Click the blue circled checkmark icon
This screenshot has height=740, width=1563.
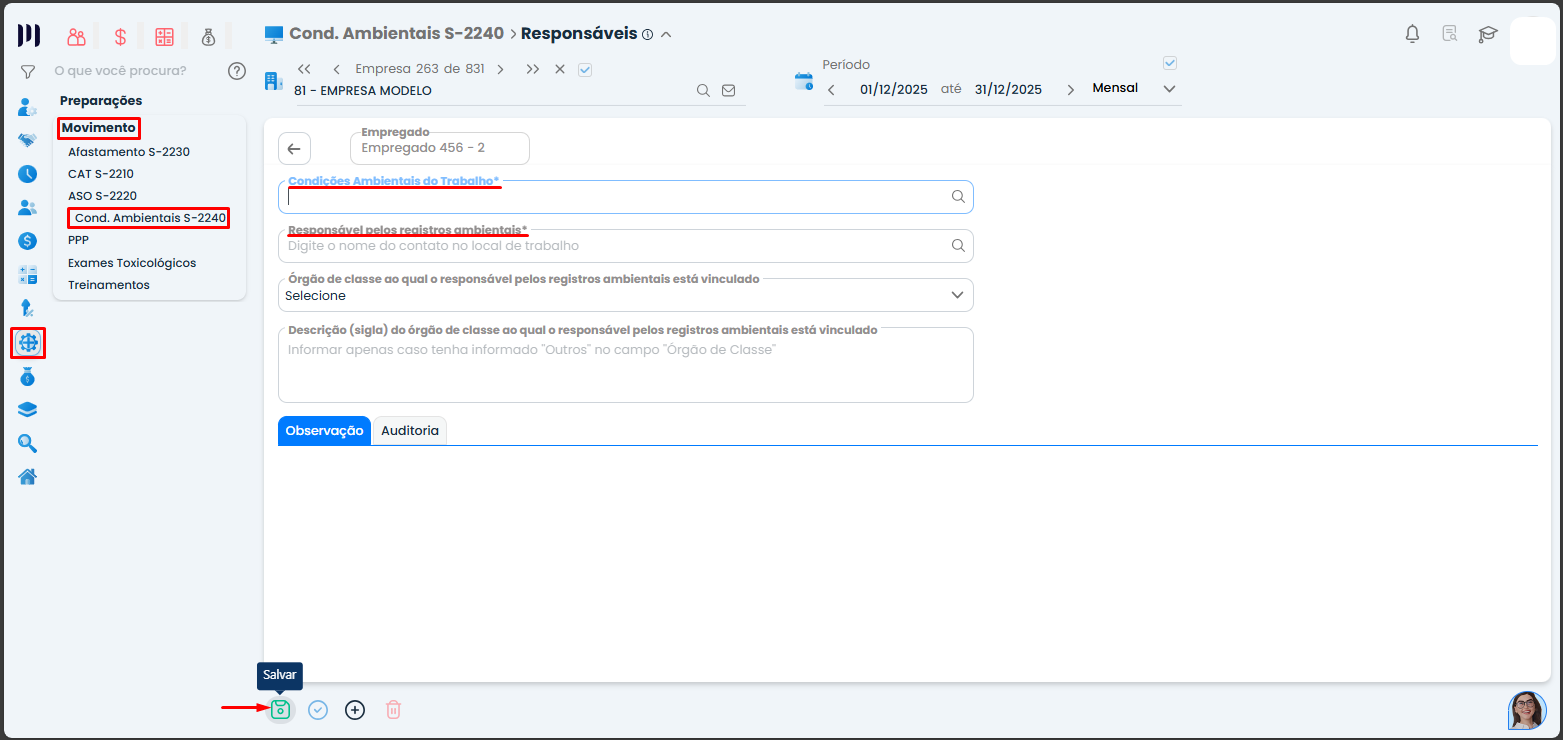[318, 710]
